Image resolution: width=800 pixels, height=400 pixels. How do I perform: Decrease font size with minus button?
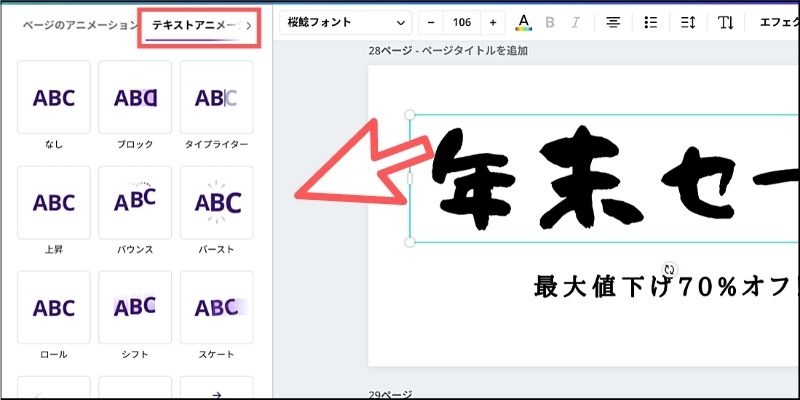(x=431, y=22)
